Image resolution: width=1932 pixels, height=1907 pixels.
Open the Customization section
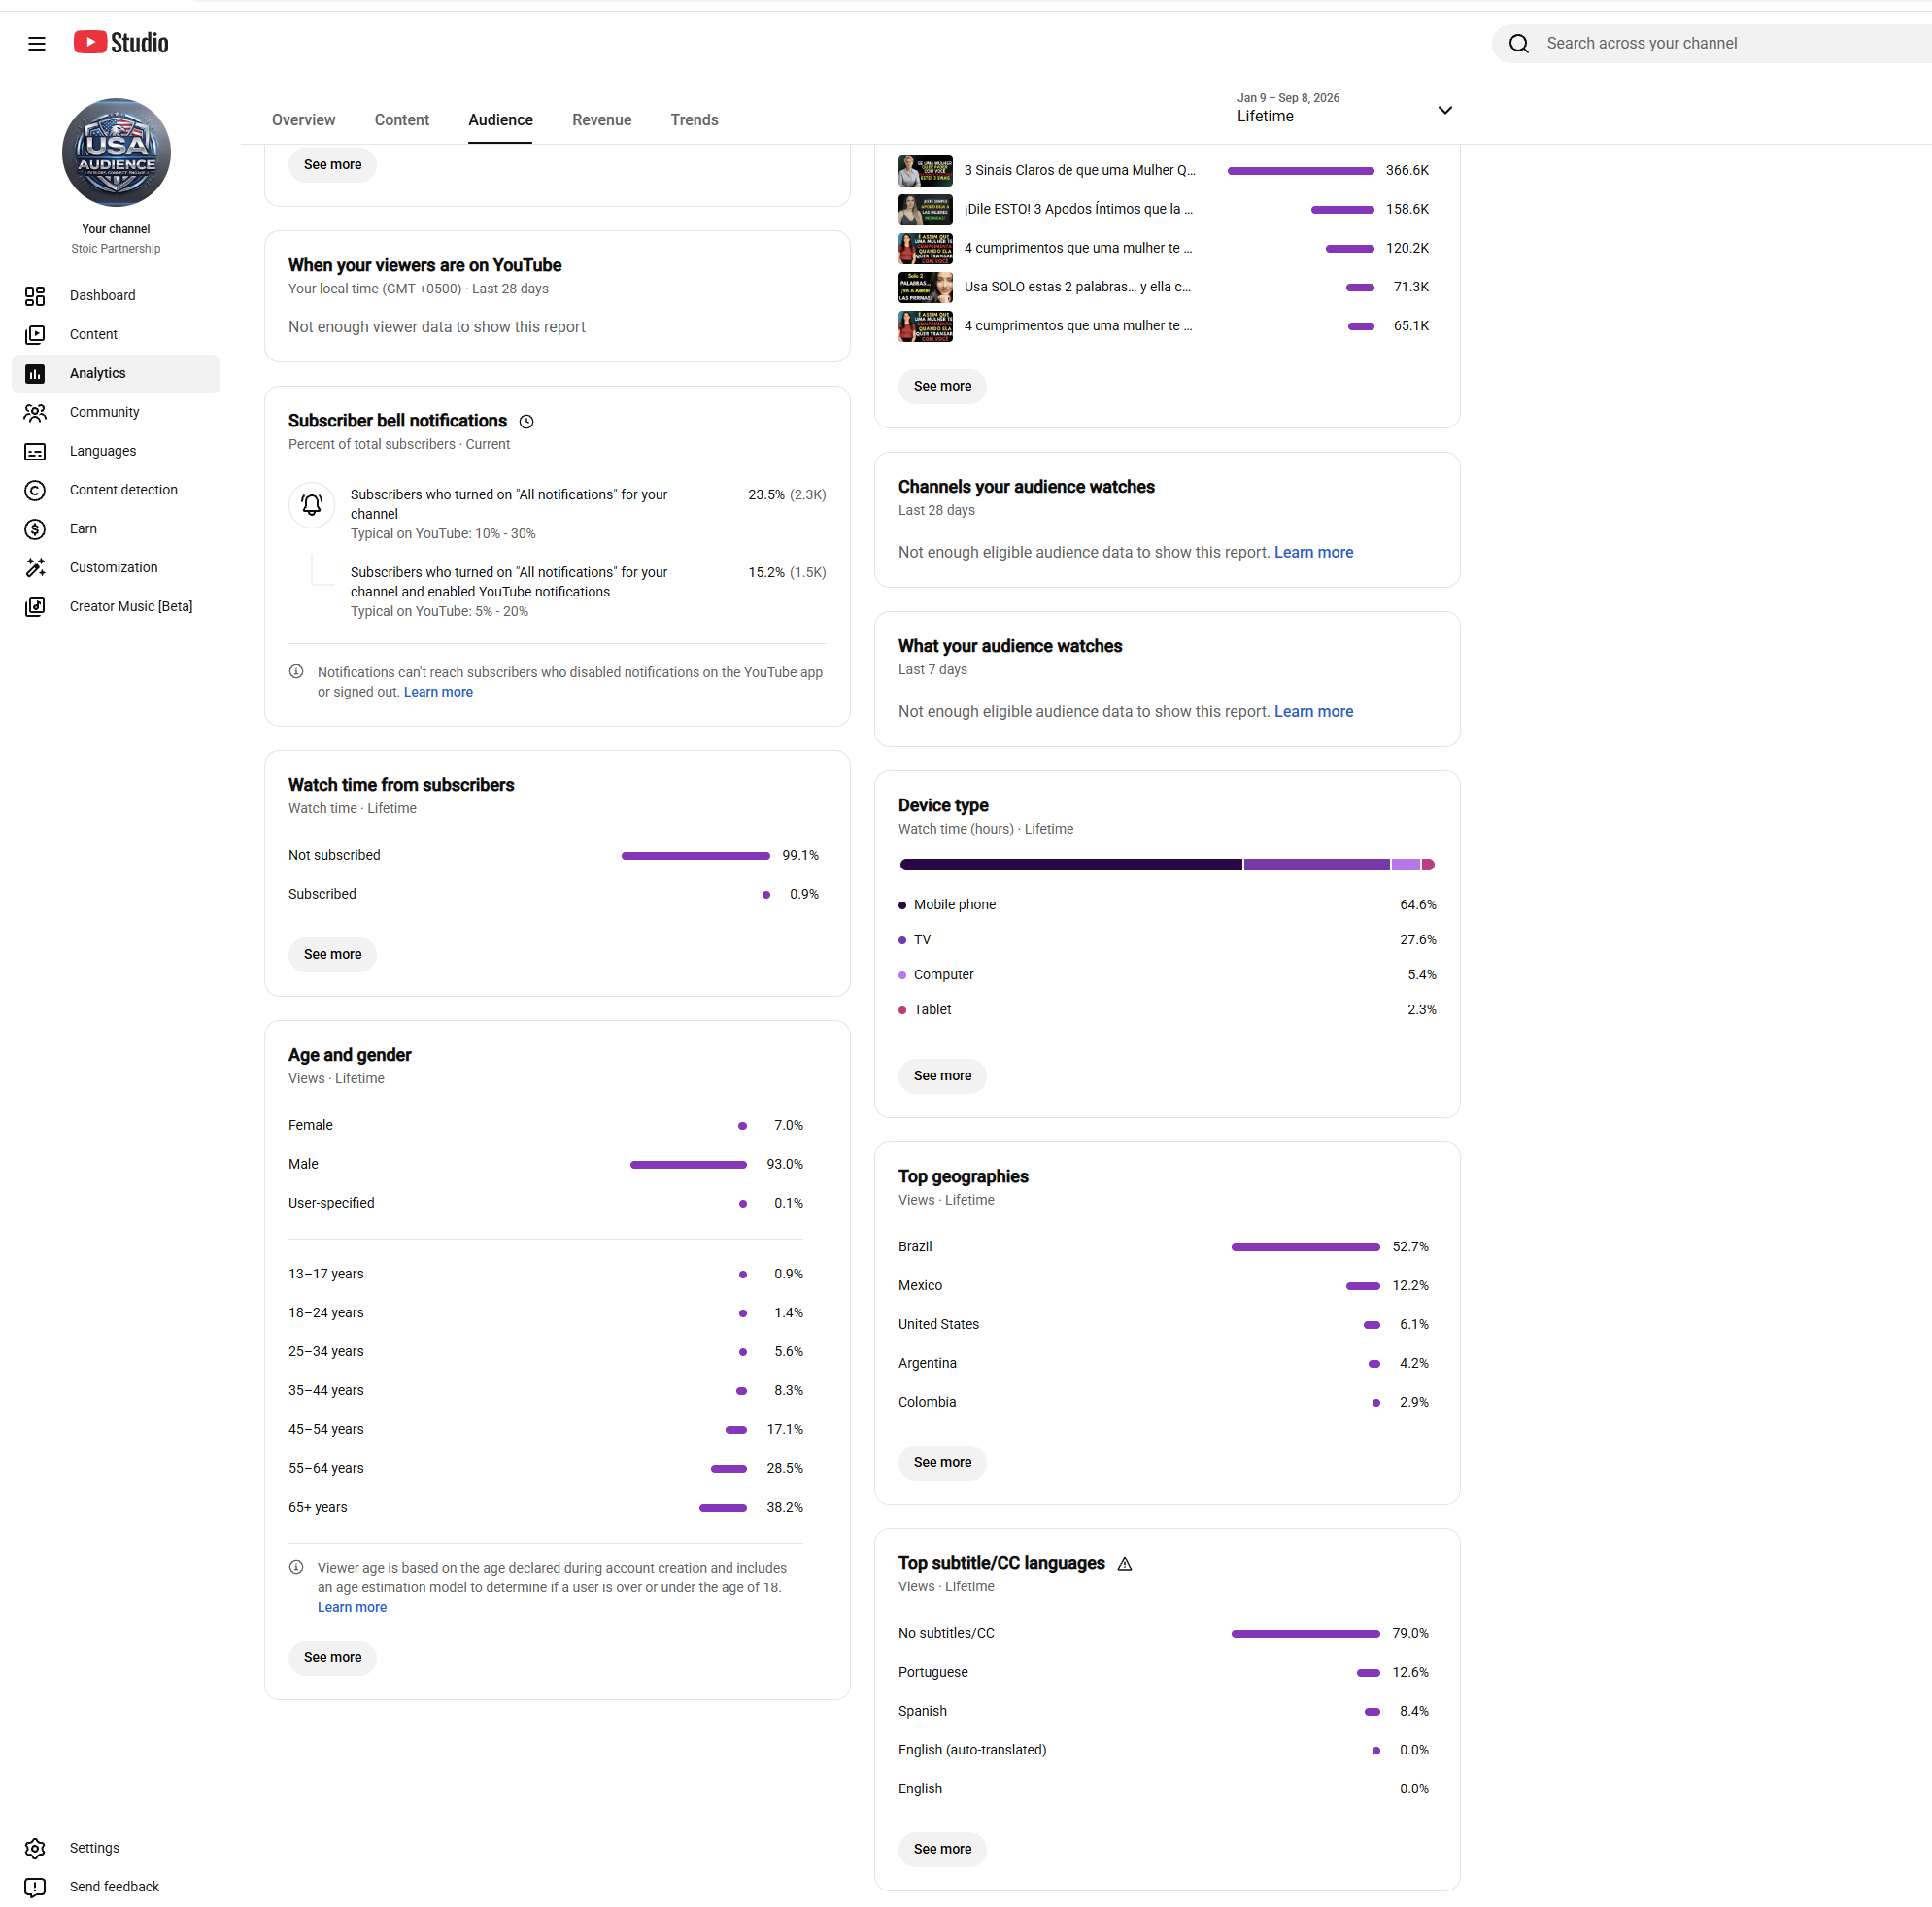[x=116, y=569]
